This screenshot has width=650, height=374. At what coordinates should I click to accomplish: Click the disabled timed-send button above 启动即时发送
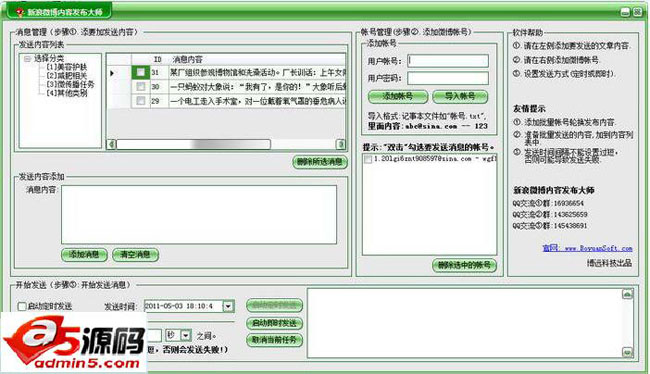(274, 306)
